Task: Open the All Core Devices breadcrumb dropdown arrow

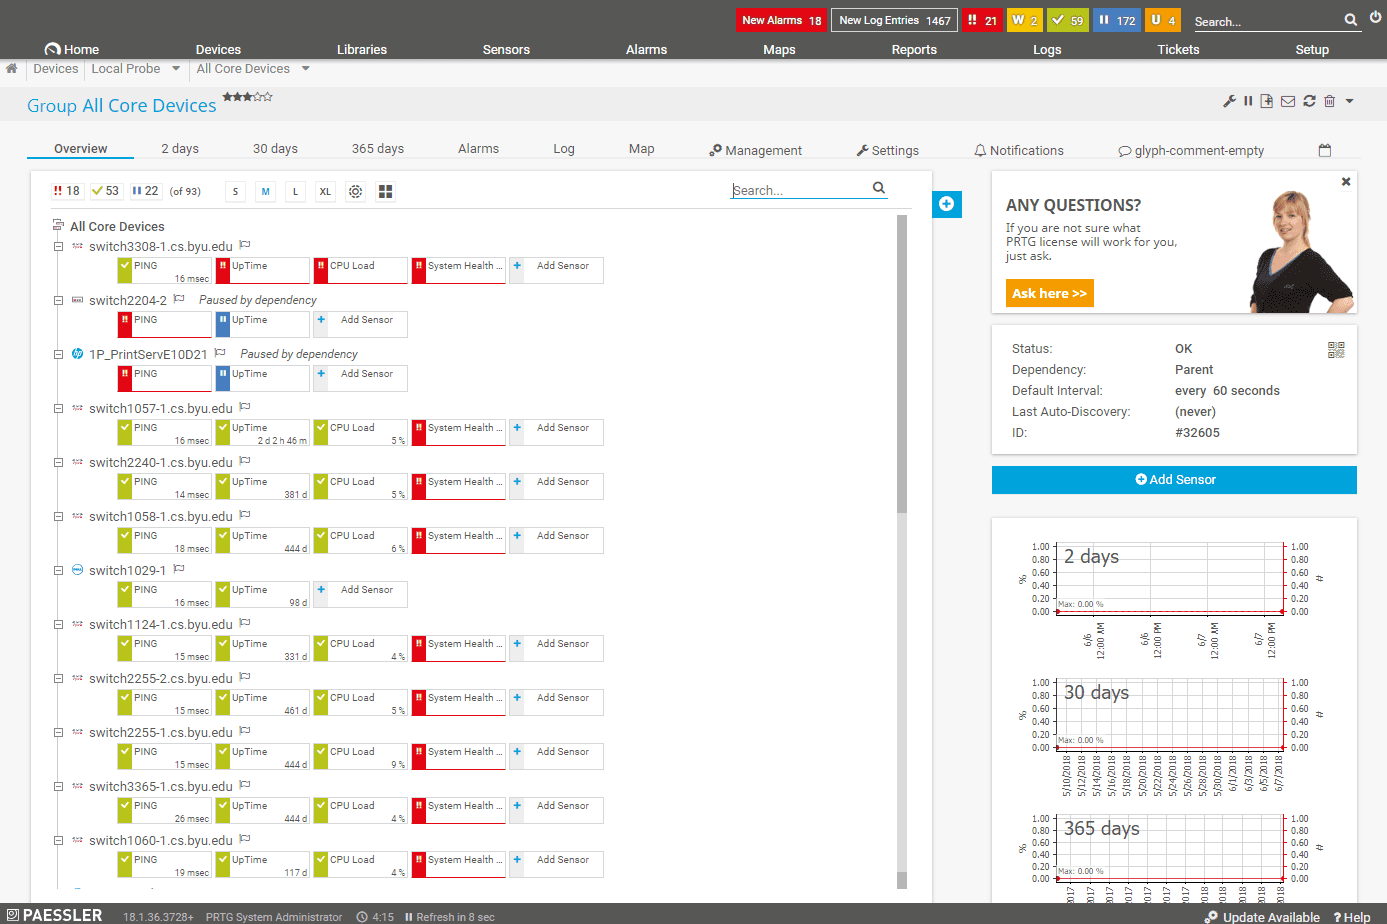Action: (x=306, y=69)
